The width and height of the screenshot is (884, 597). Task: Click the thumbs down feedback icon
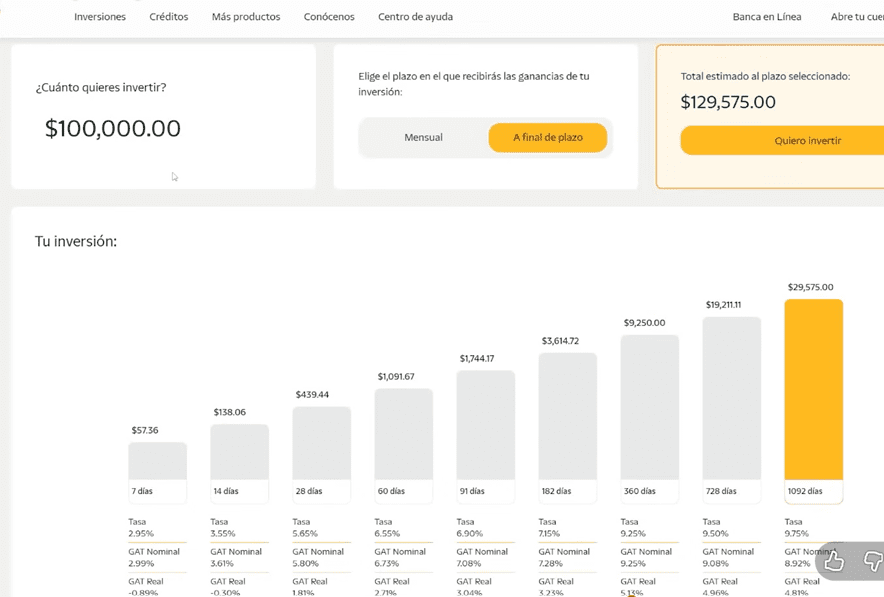click(x=872, y=562)
